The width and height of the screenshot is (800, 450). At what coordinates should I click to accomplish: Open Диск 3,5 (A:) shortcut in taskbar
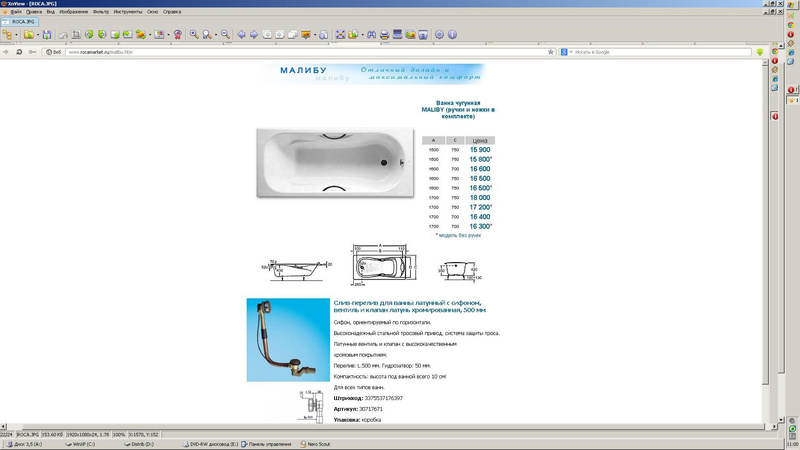point(24,444)
